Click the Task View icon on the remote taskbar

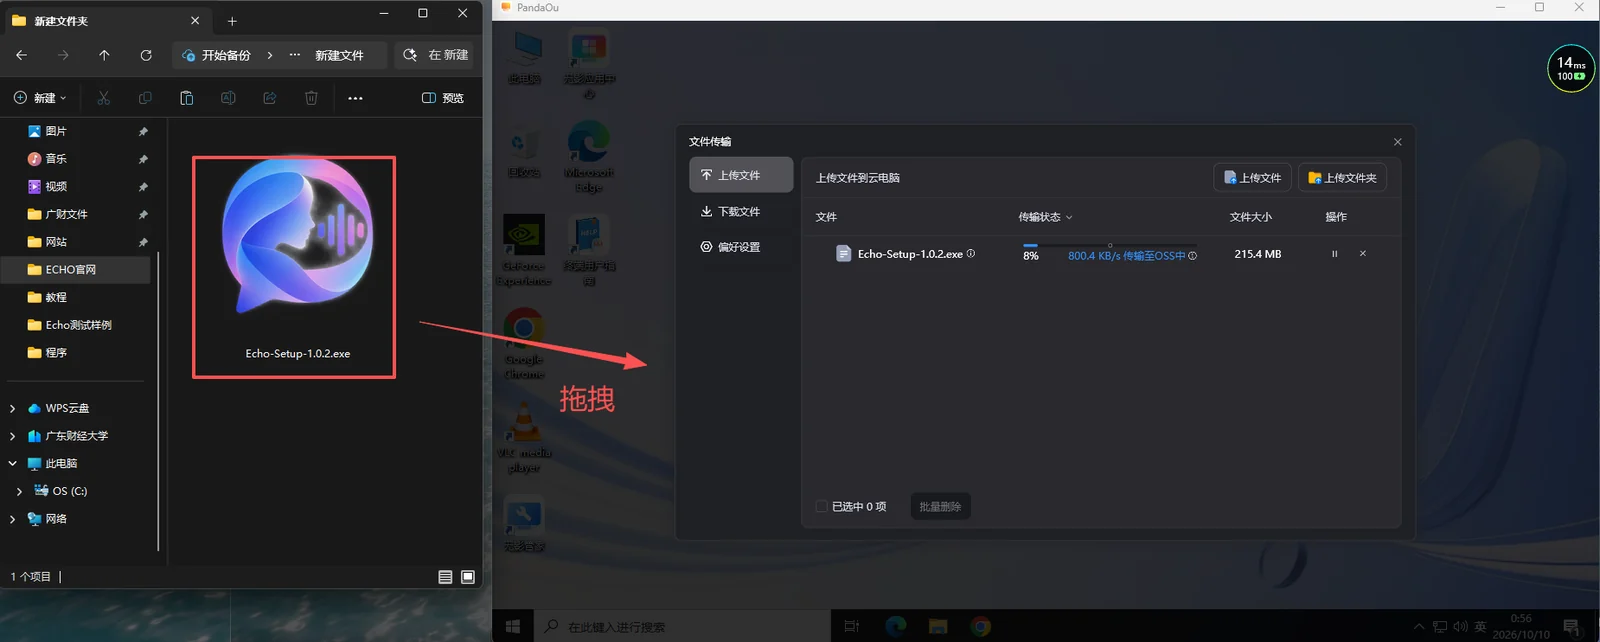[x=852, y=627]
